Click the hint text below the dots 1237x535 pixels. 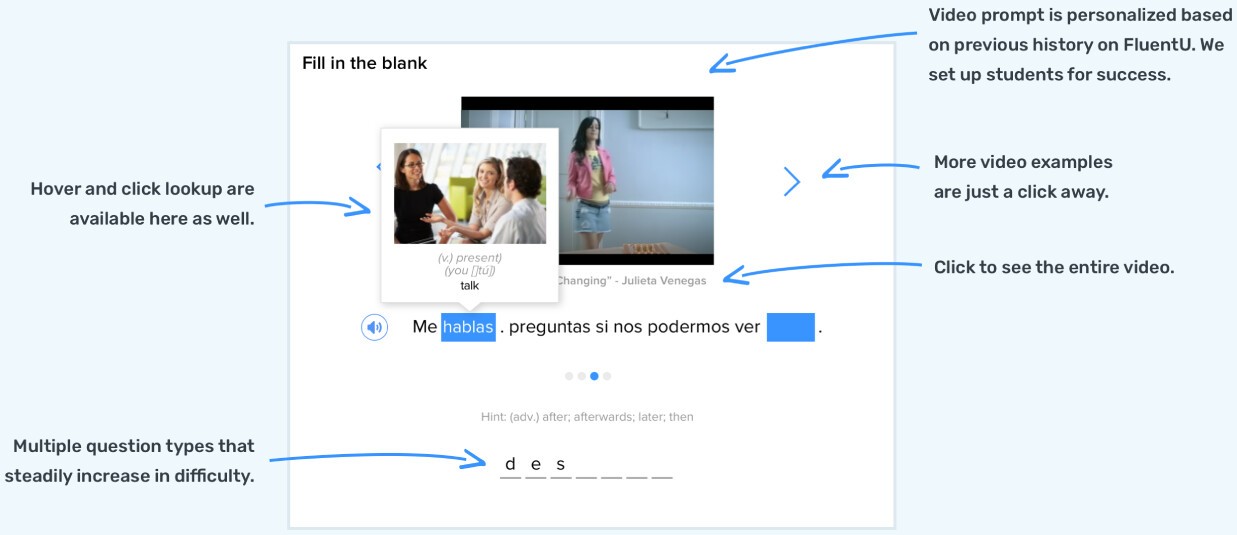(x=587, y=417)
